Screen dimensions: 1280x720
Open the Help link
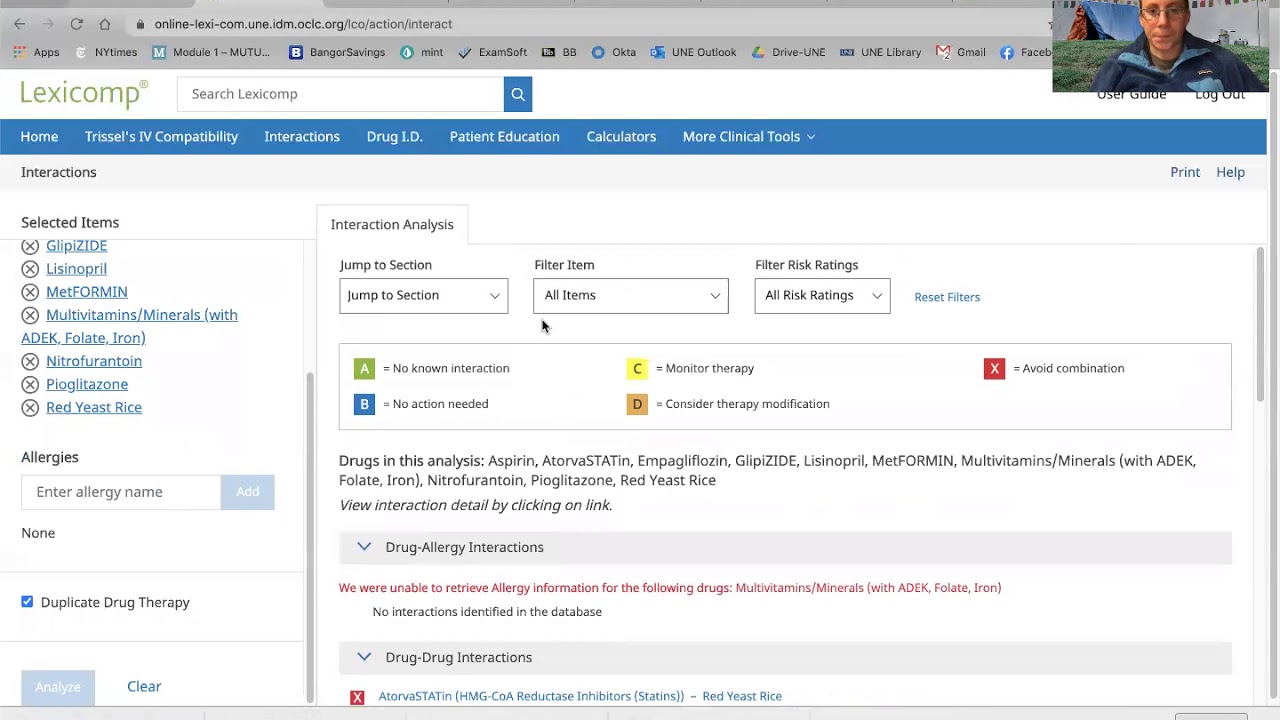[x=1230, y=172]
